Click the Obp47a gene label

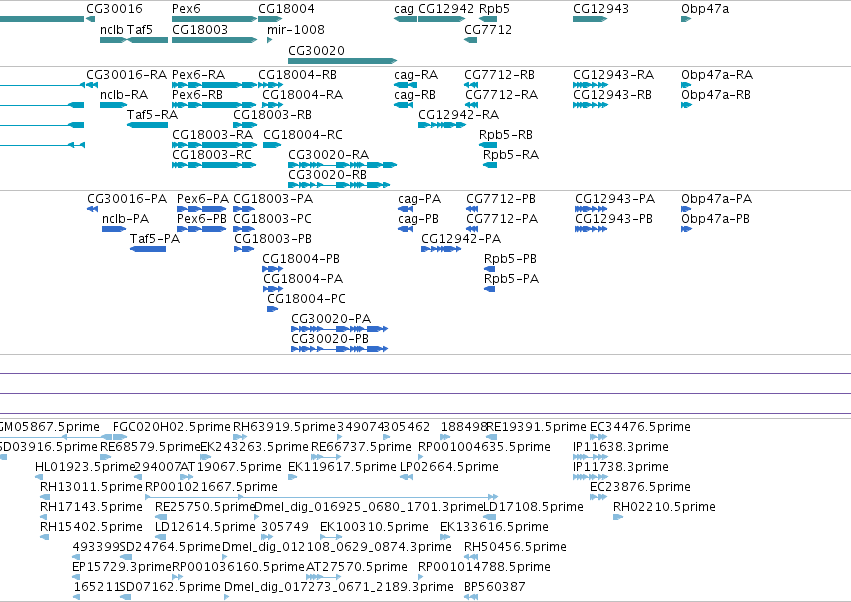tap(705, 9)
